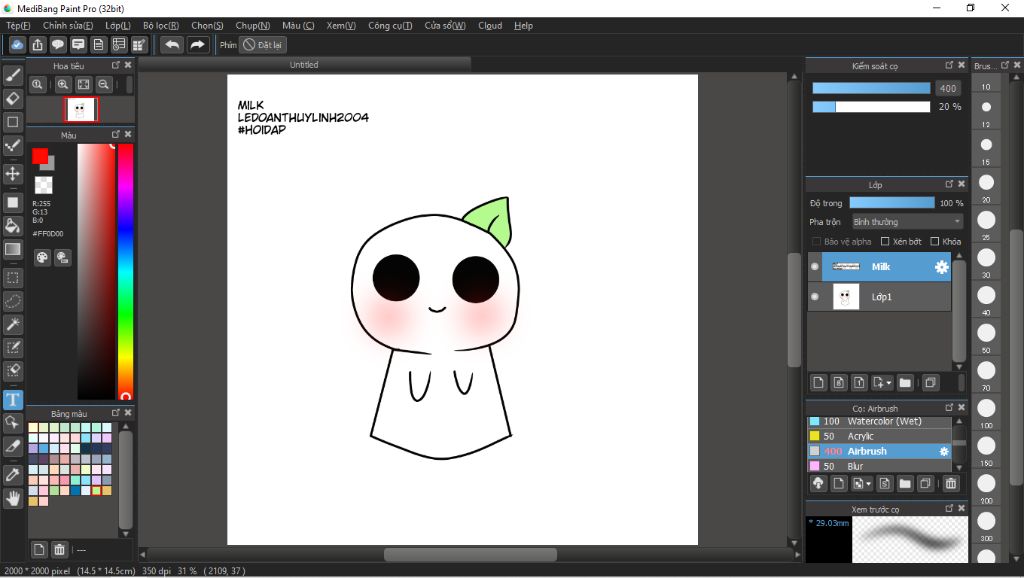Open the Tệp menu
This screenshot has height=578, width=1024.
(x=18, y=25)
